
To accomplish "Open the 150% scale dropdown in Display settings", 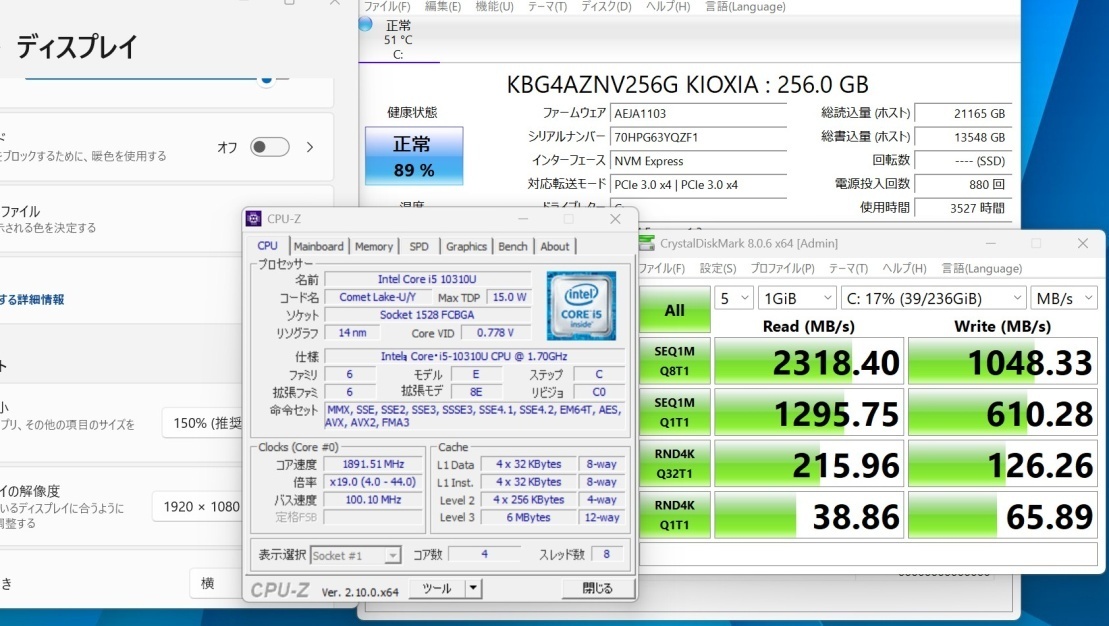I will tap(202, 423).
